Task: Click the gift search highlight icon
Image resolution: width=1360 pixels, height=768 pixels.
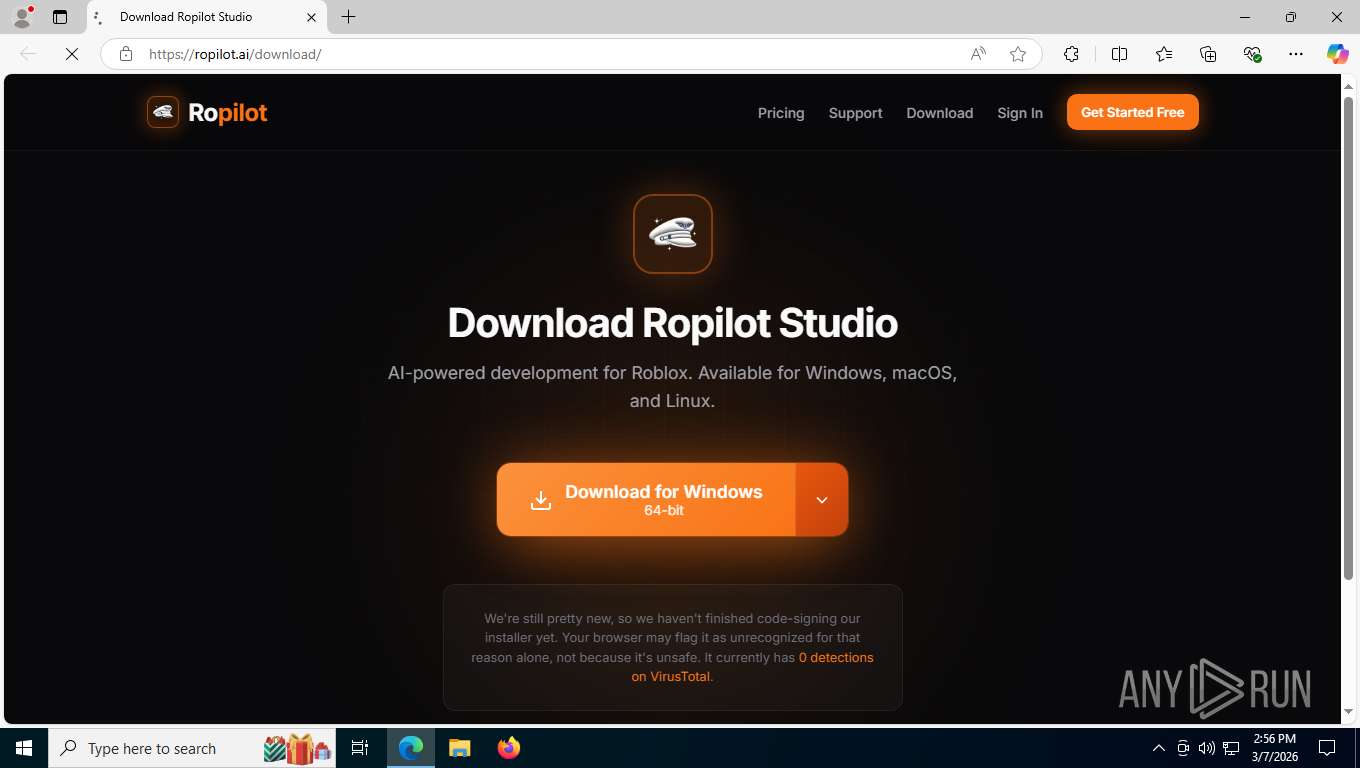Action: coord(298,748)
